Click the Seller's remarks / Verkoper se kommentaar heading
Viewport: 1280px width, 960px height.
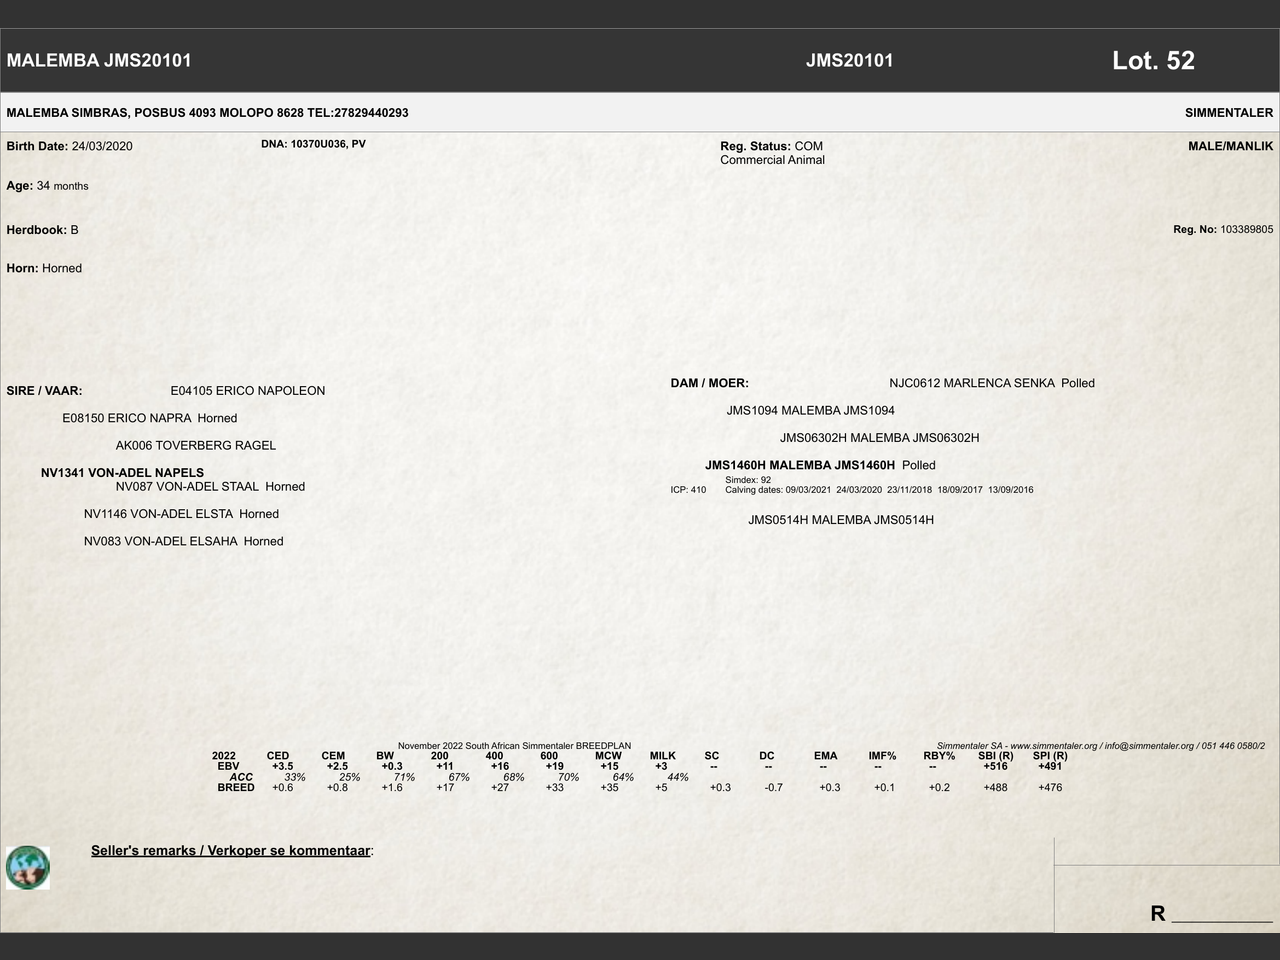tap(232, 851)
